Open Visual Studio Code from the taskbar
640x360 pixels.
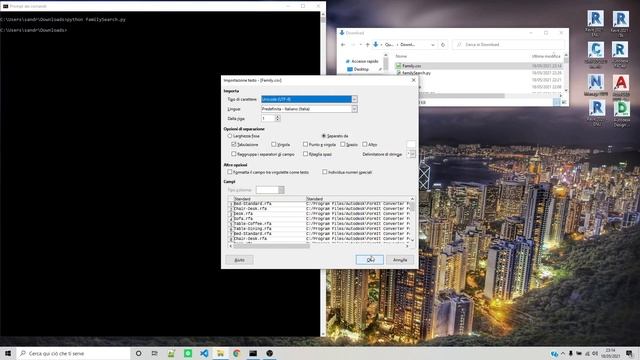pos(204,353)
